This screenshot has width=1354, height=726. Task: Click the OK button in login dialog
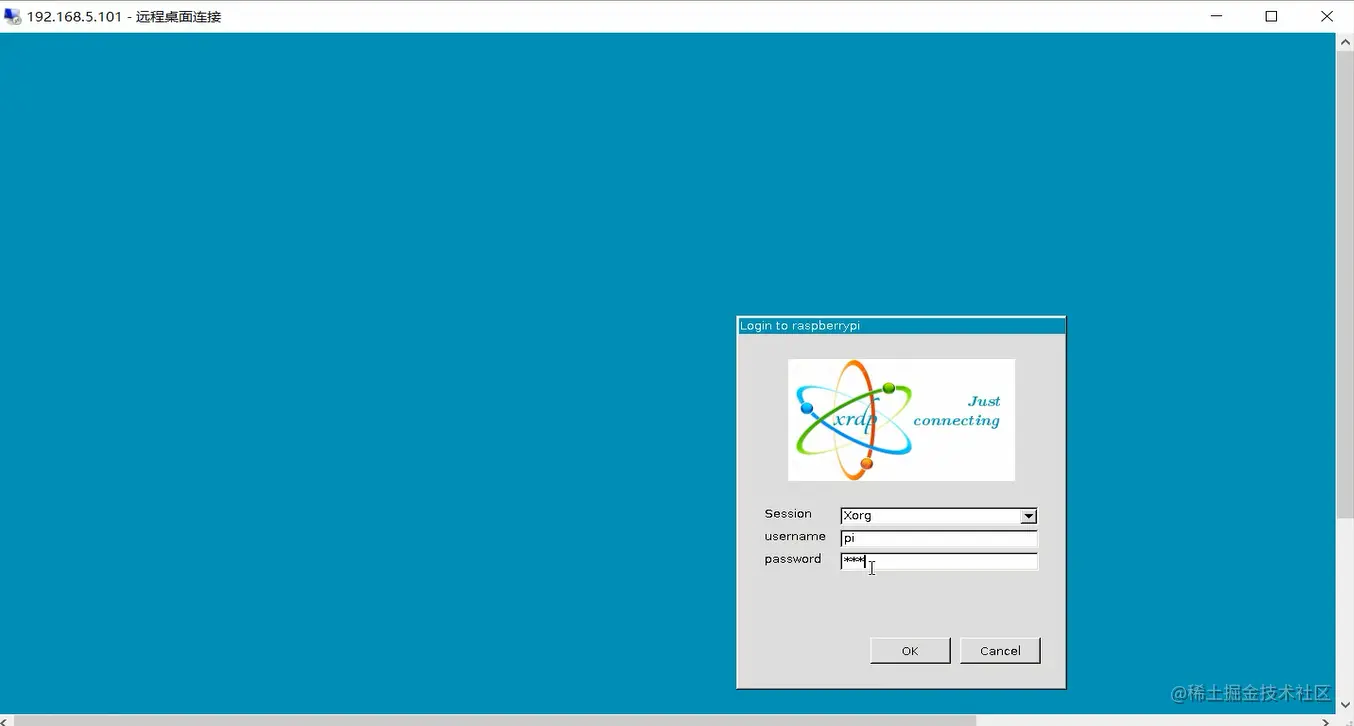coord(910,651)
